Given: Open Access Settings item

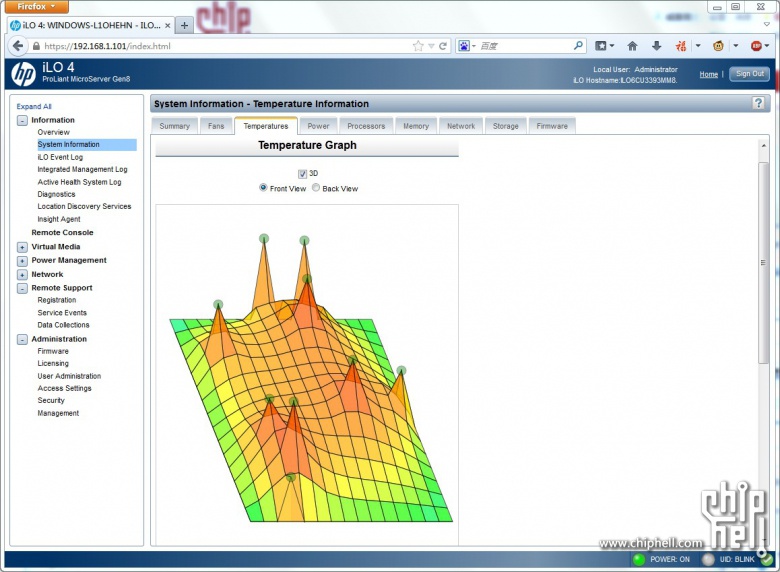Looking at the screenshot, I should [65, 388].
